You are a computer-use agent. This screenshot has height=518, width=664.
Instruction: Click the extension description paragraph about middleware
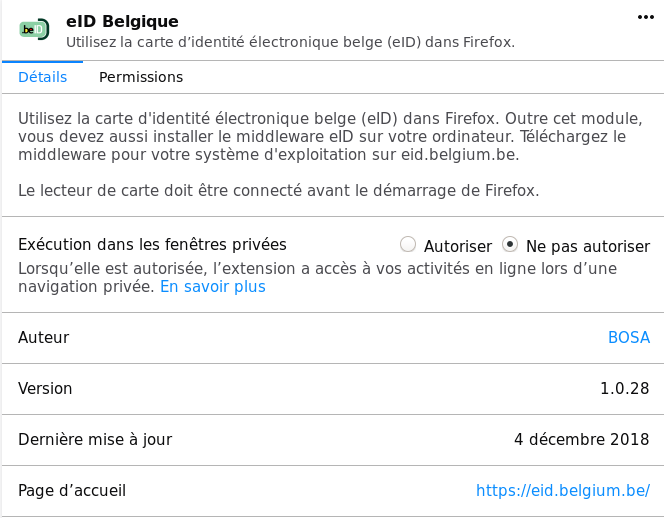click(x=330, y=136)
